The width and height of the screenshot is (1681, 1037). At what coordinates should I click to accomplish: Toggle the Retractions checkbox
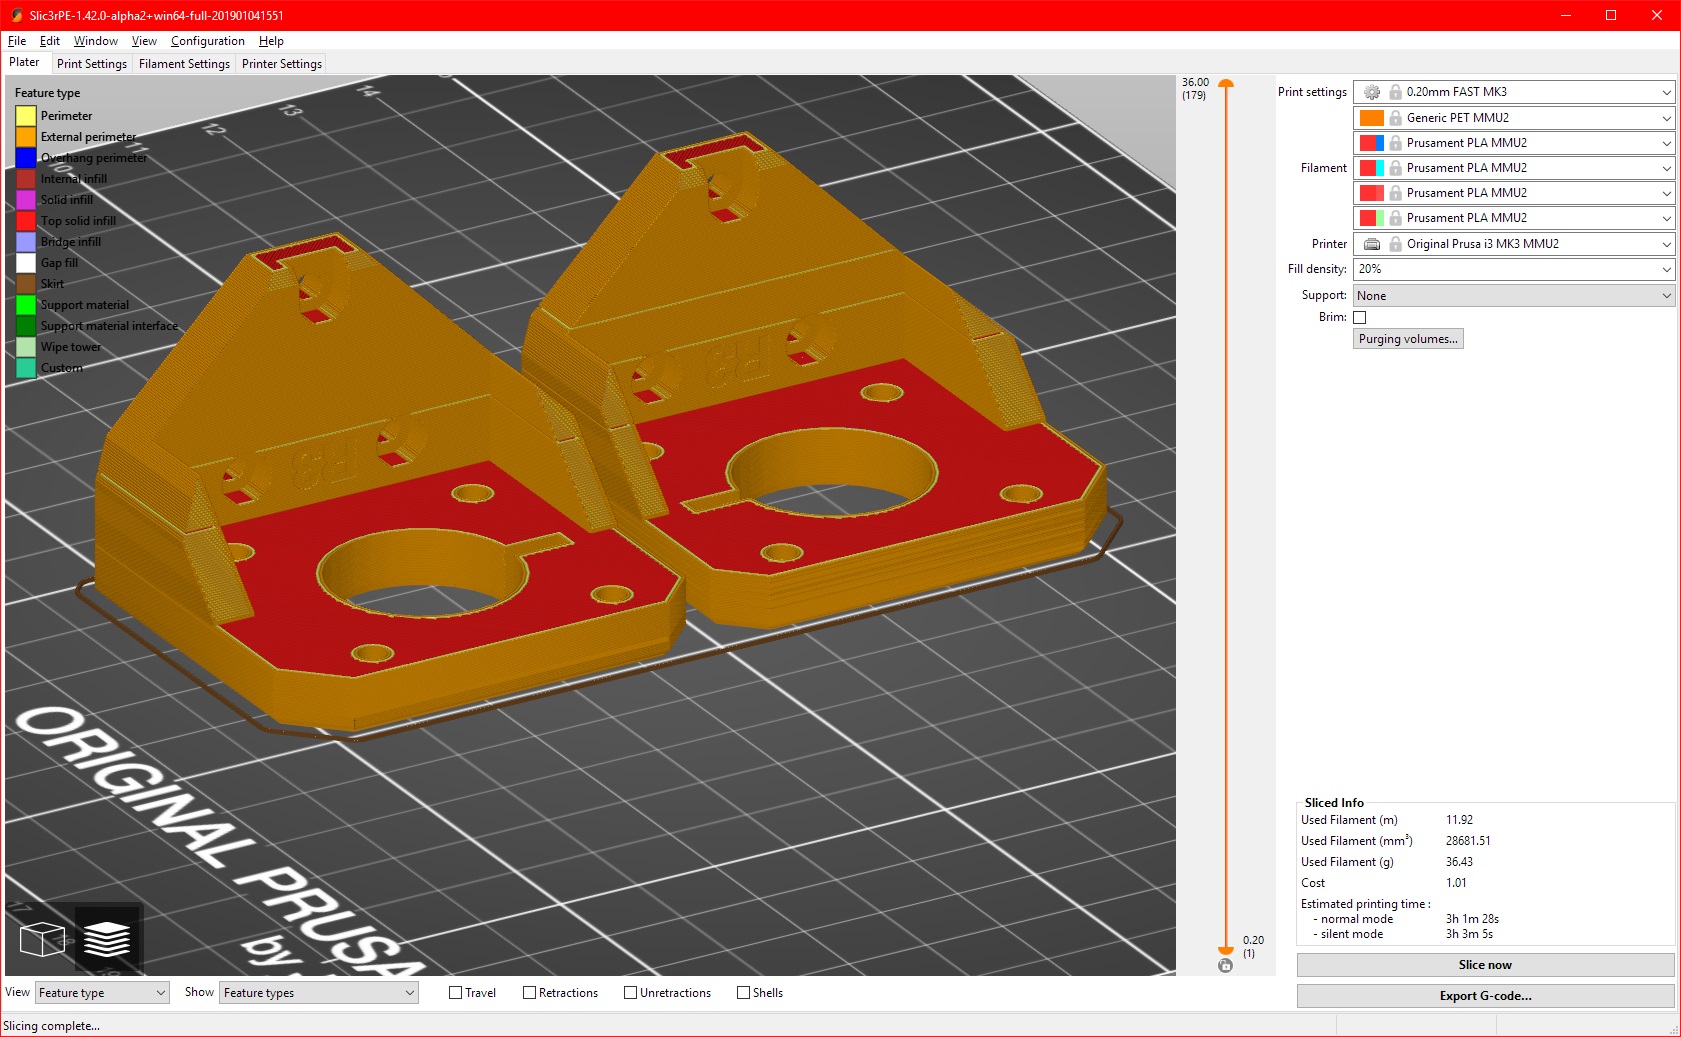point(529,992)
